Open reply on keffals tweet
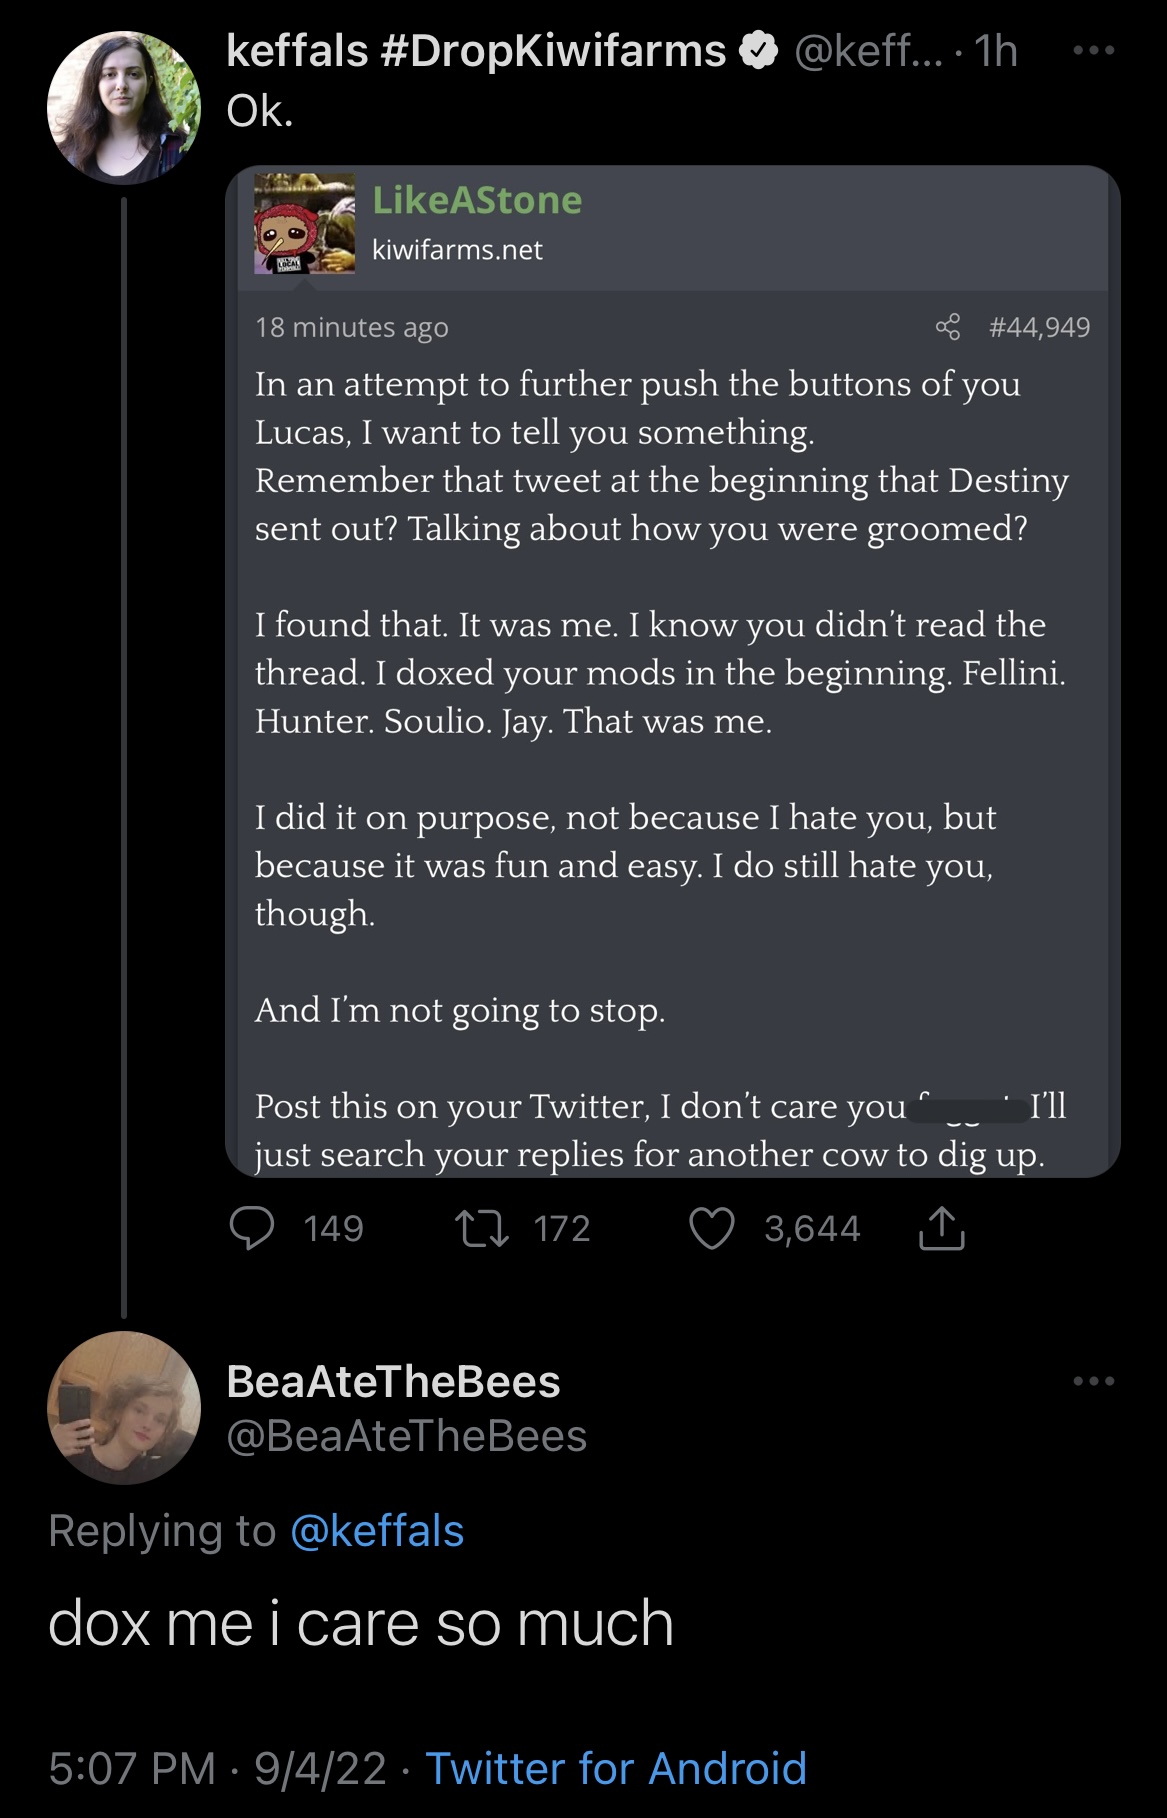 [252, 1229]
